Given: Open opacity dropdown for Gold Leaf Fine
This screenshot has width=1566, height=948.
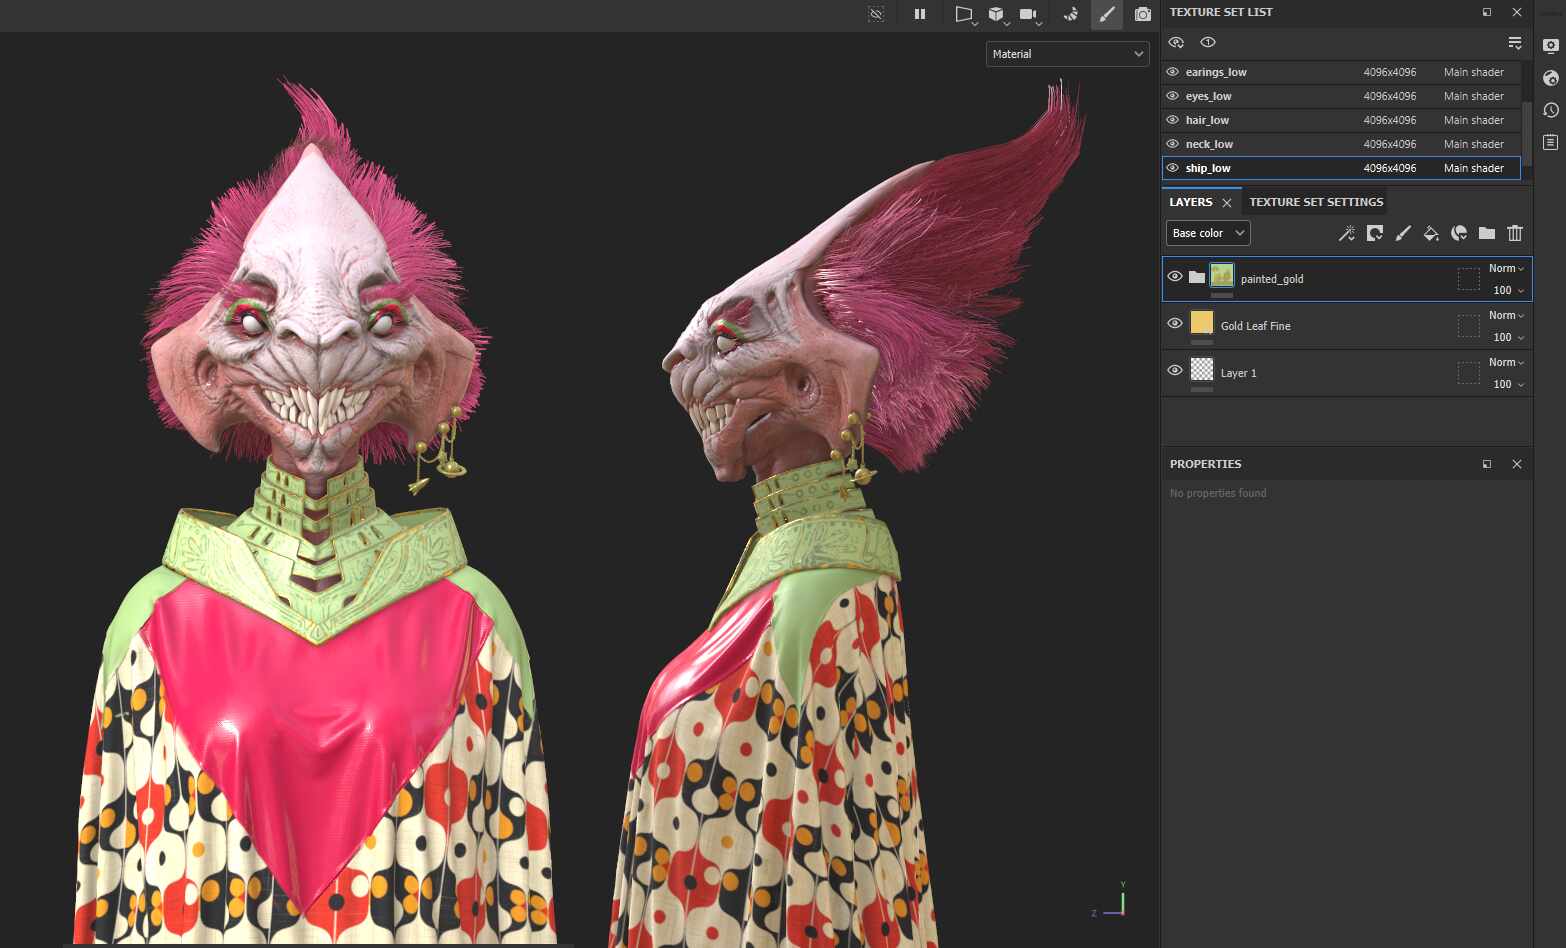Looking at the screenshot, I should click(1508, 337).
